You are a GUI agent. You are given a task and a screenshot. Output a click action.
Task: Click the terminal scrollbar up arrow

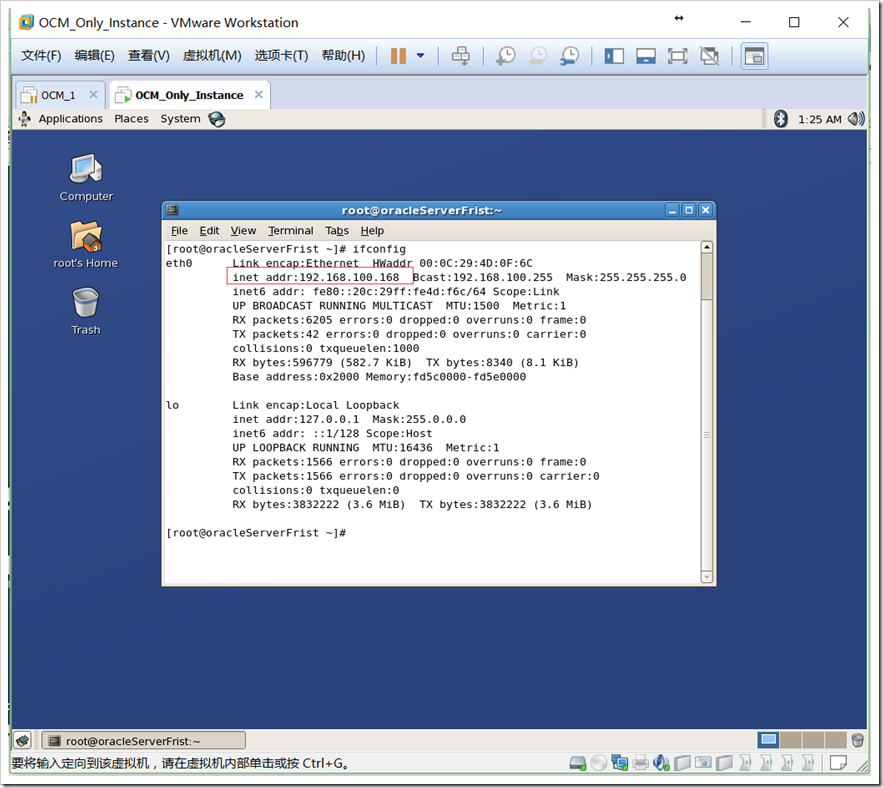point(707,247)
